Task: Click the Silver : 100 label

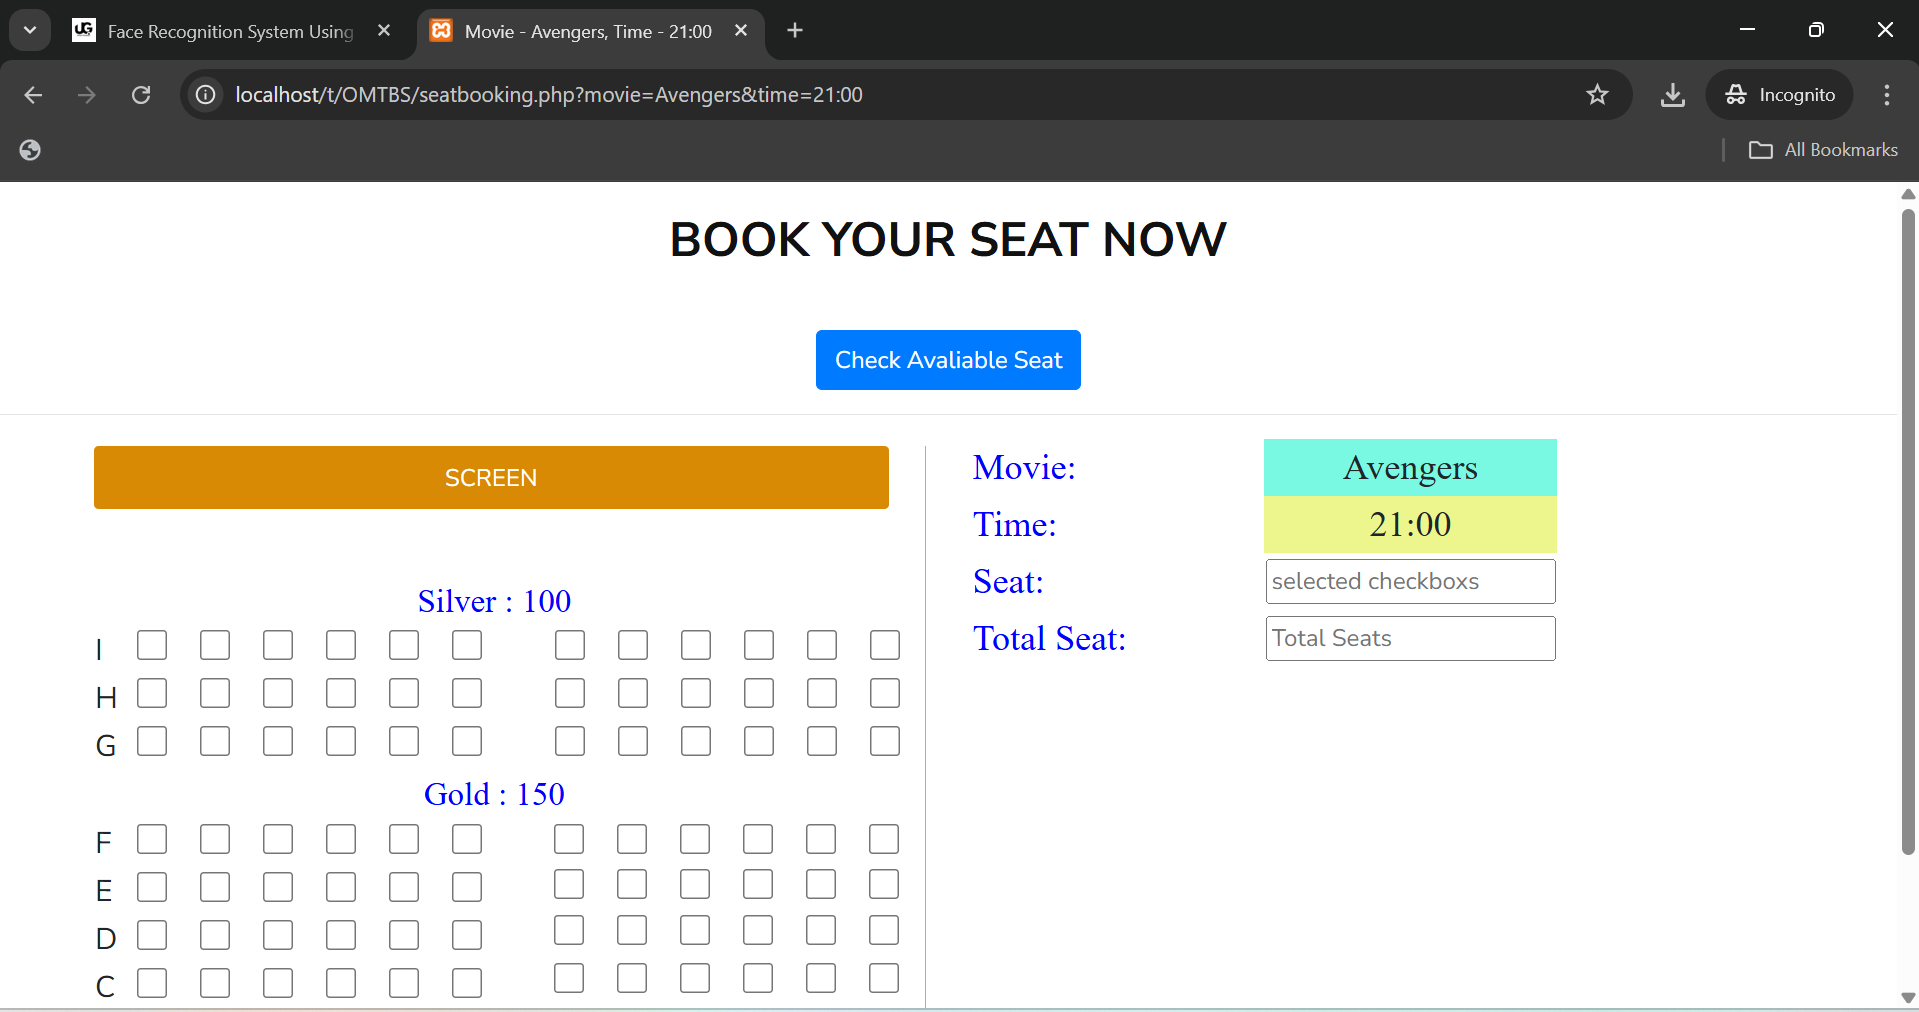Action: click(494, 601)
